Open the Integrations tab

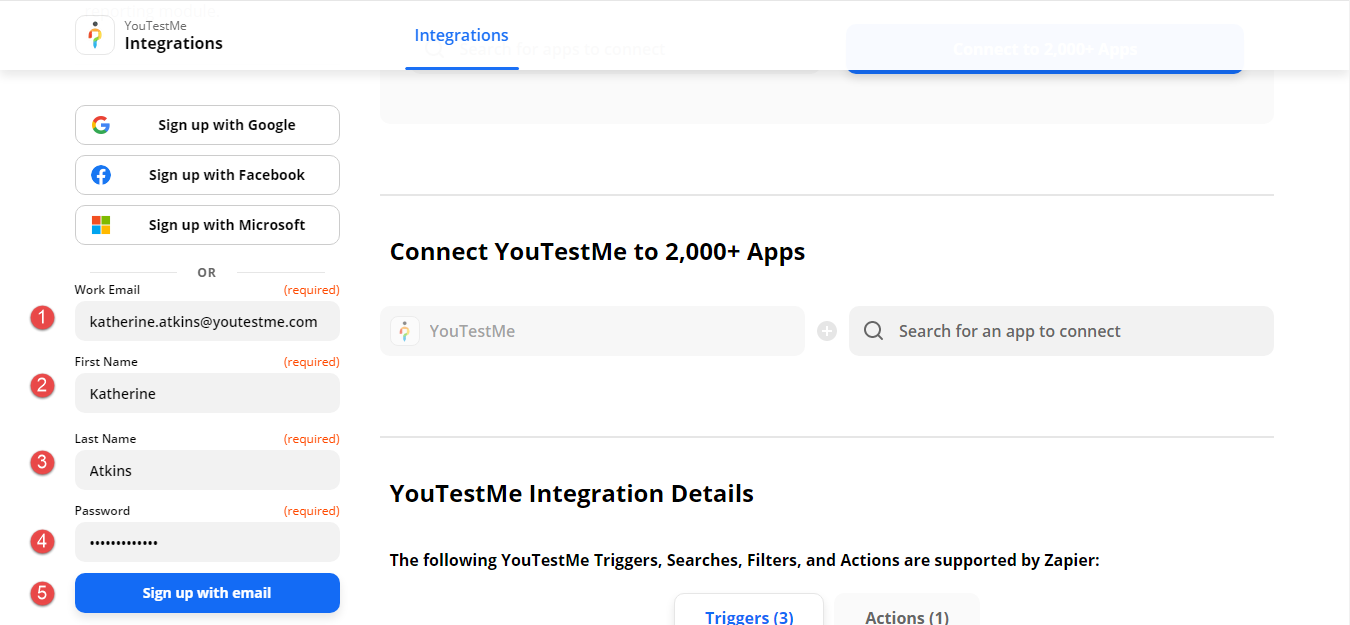point(461,36)
